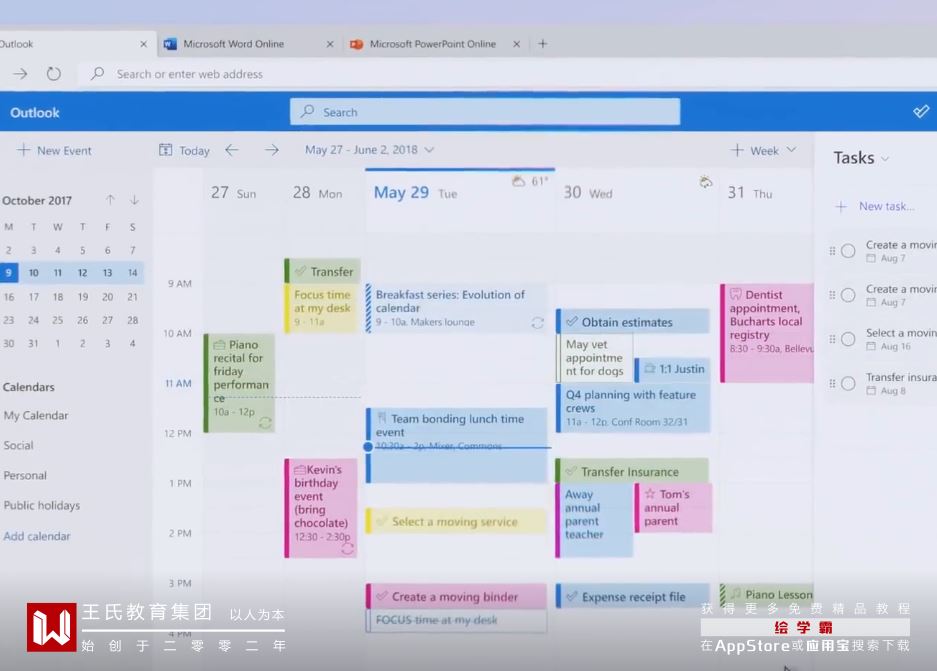The image size is (937, 671).
Task: Click the Outlook Search field
Action: pyautogui.click(x=485, y=112)
